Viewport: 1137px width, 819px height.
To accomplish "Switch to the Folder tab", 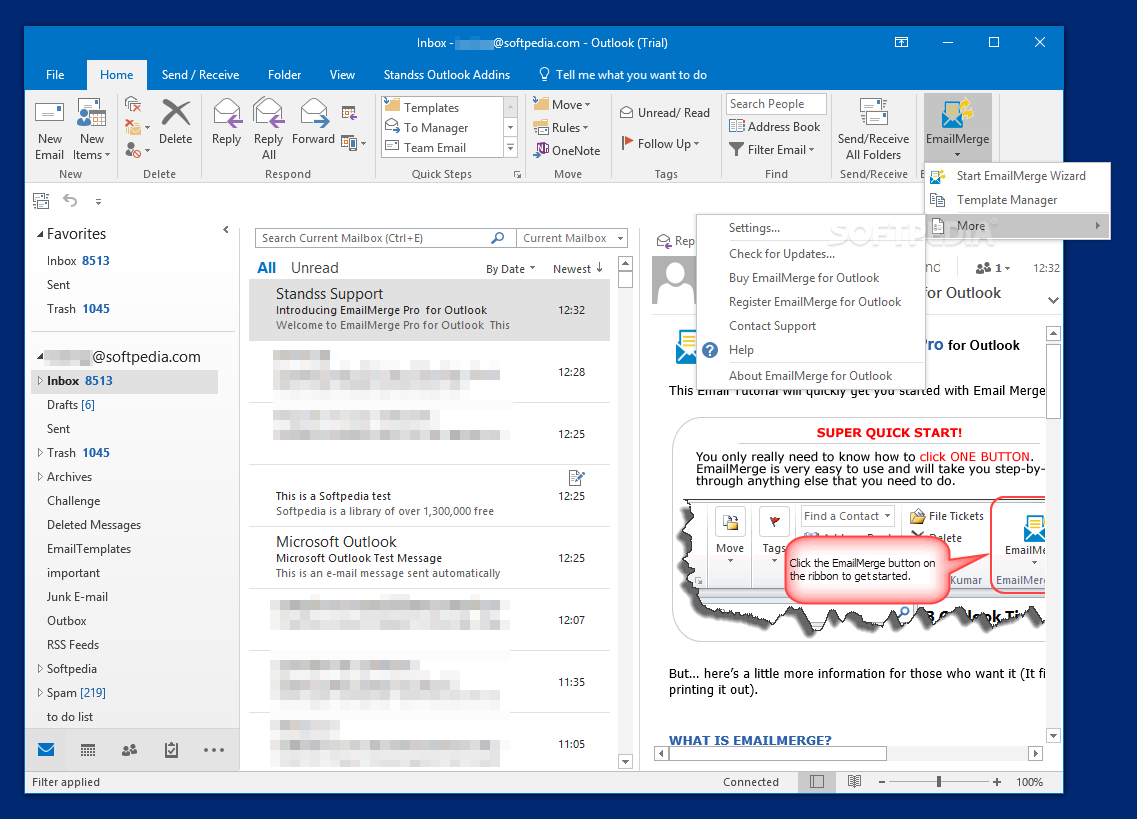I will click(x=284, y=75).
